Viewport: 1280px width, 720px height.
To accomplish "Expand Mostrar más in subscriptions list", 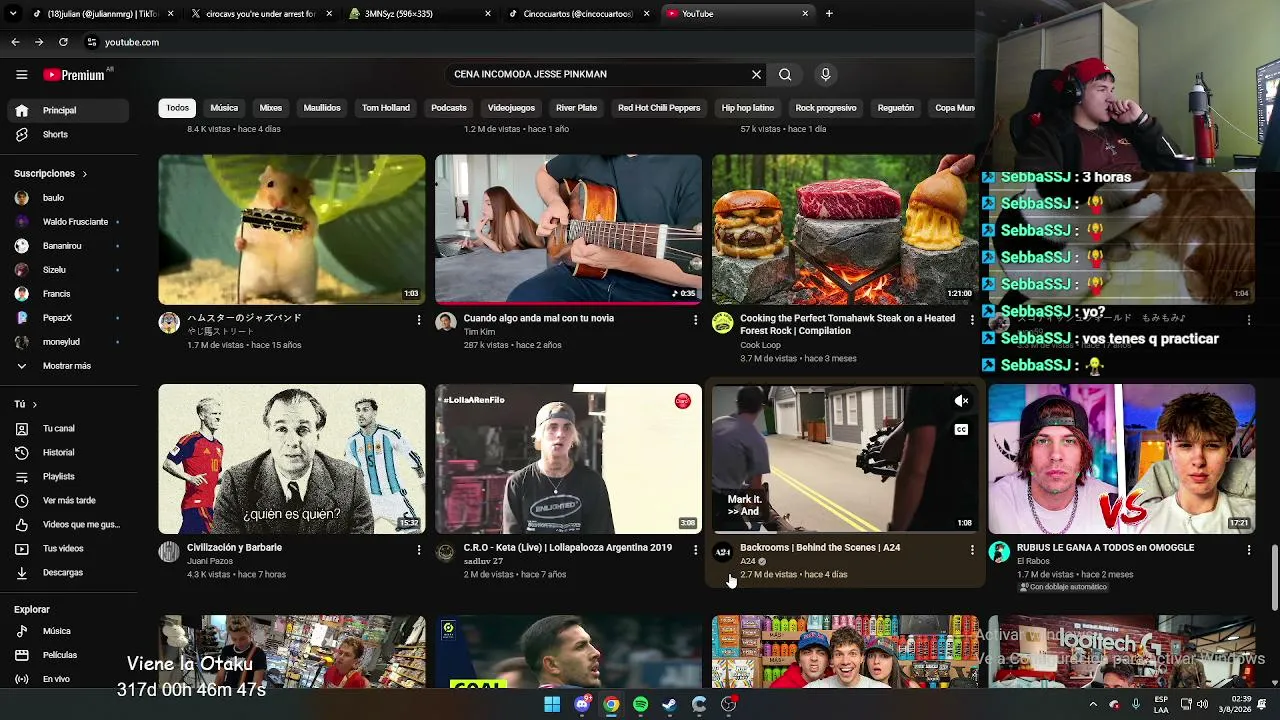I will [x=68, y=366].
